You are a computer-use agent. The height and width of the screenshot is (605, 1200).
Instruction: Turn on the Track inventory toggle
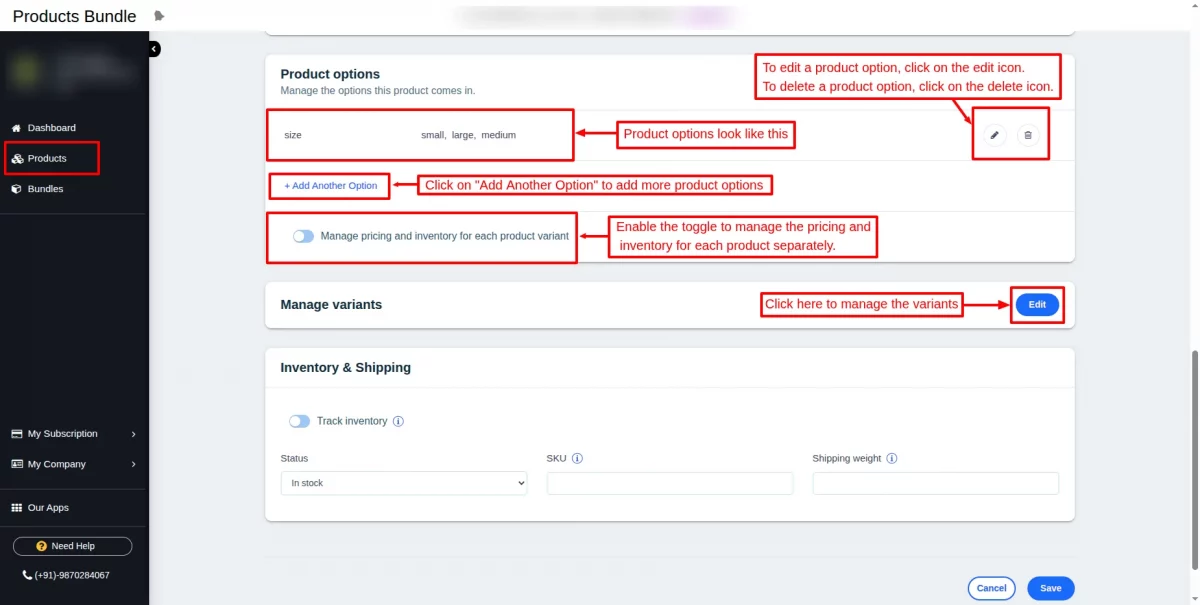pyautogui.click(x=299, y=420)
